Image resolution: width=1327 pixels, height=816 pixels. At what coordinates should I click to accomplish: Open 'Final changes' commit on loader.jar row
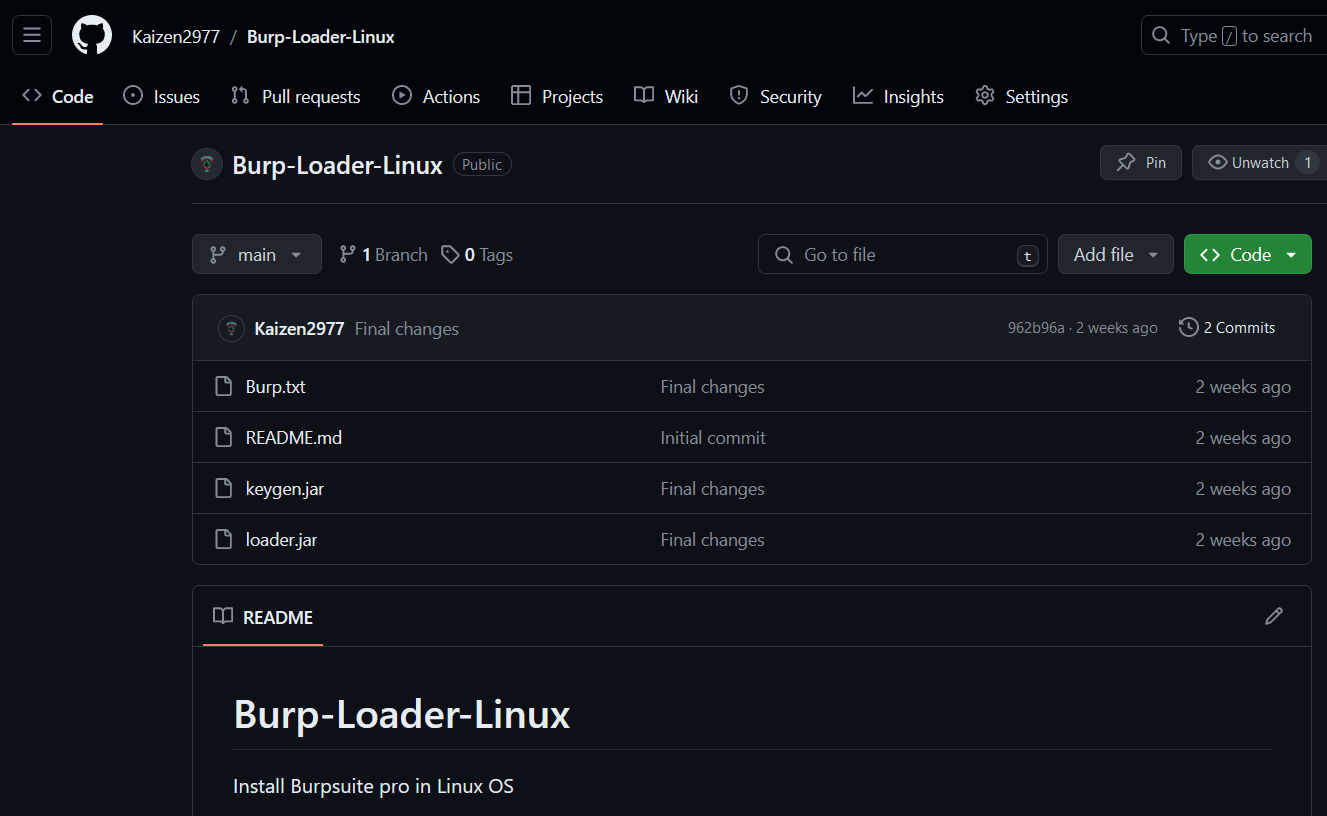coord(712,540)
